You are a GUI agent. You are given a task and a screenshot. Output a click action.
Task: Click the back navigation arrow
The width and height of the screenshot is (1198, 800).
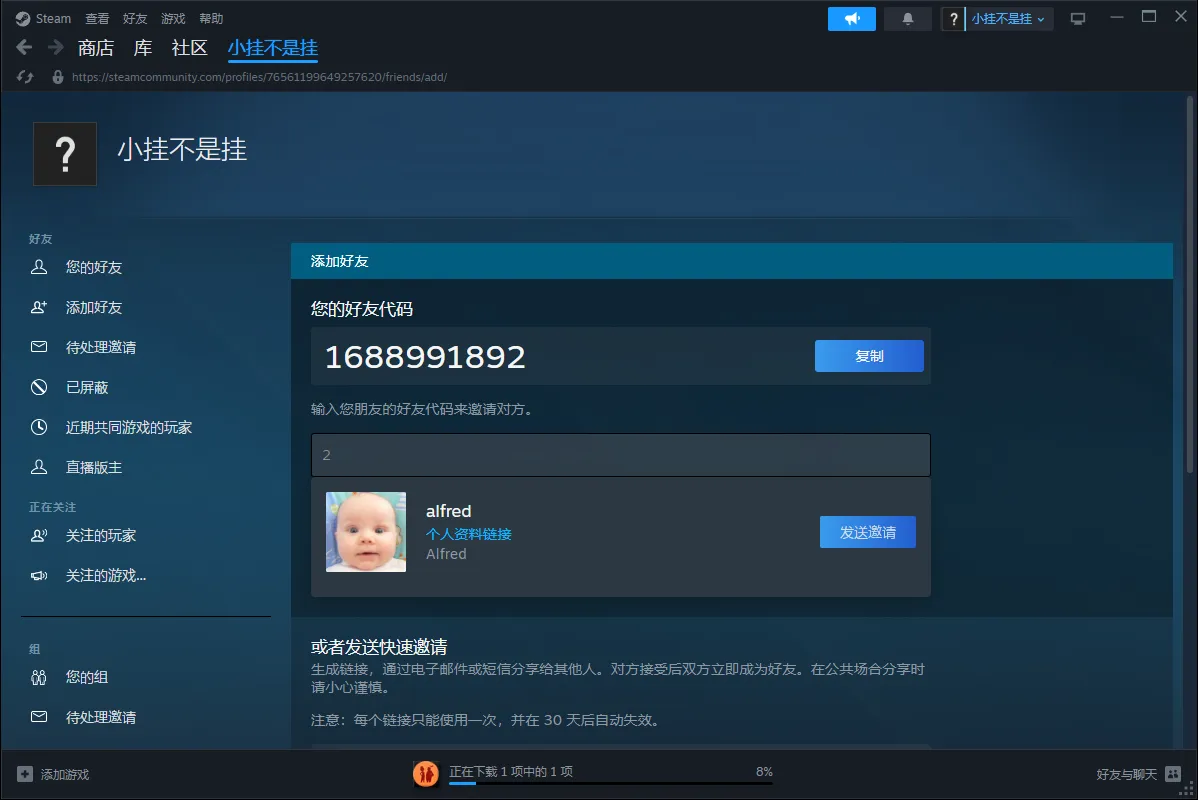pos(25,48)
